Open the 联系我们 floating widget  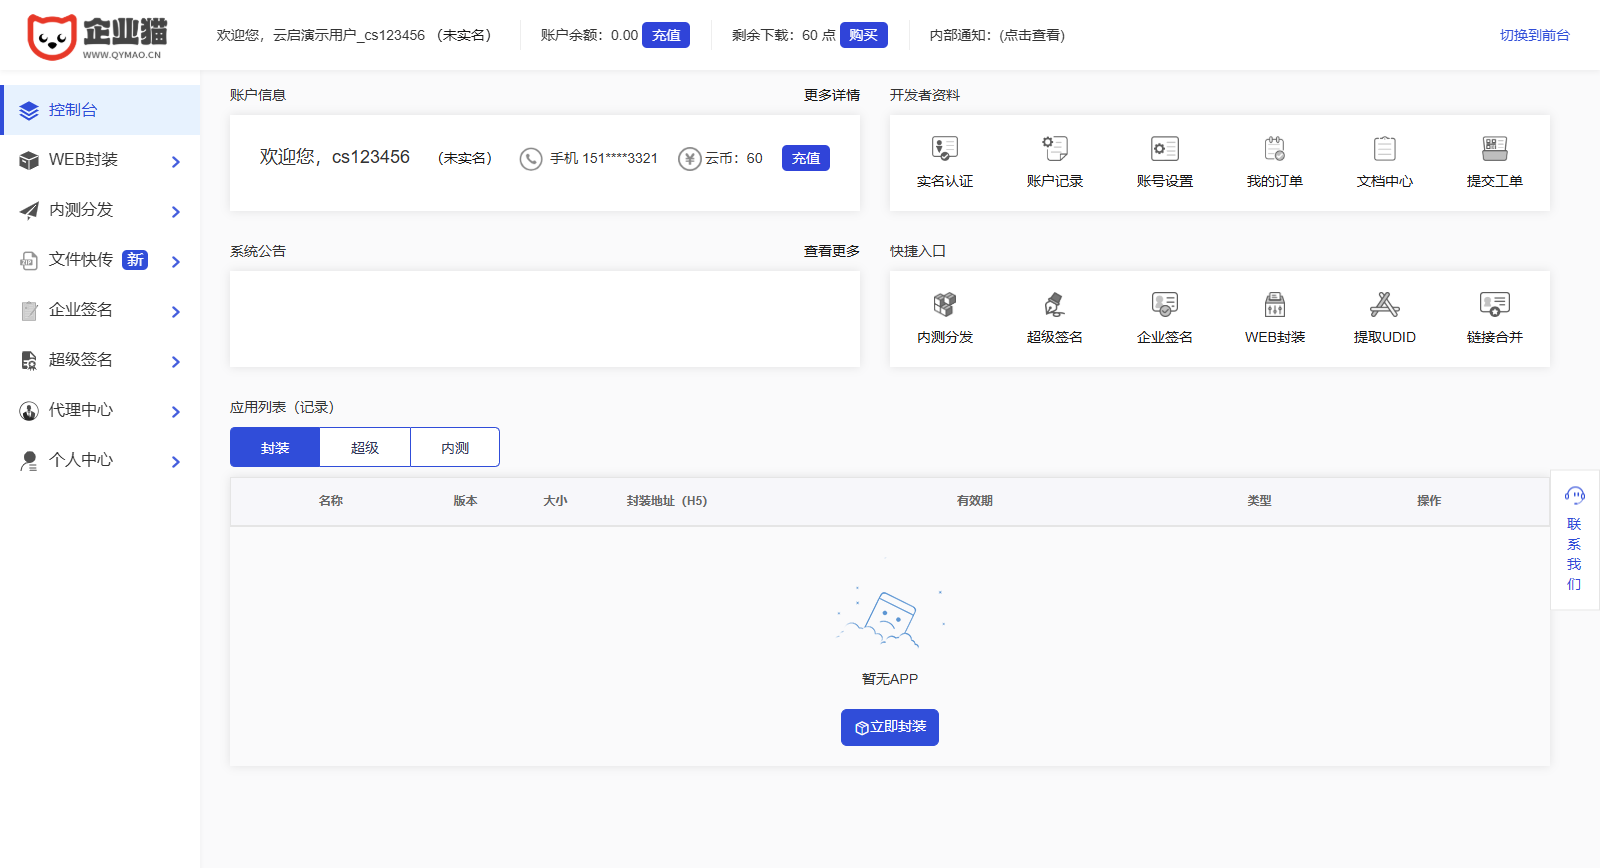pos(1574,540)
